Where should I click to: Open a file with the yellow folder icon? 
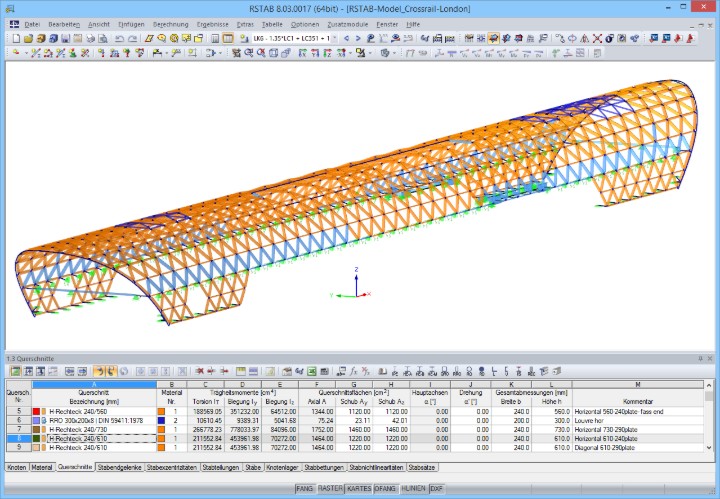click(x=28, y=39)
